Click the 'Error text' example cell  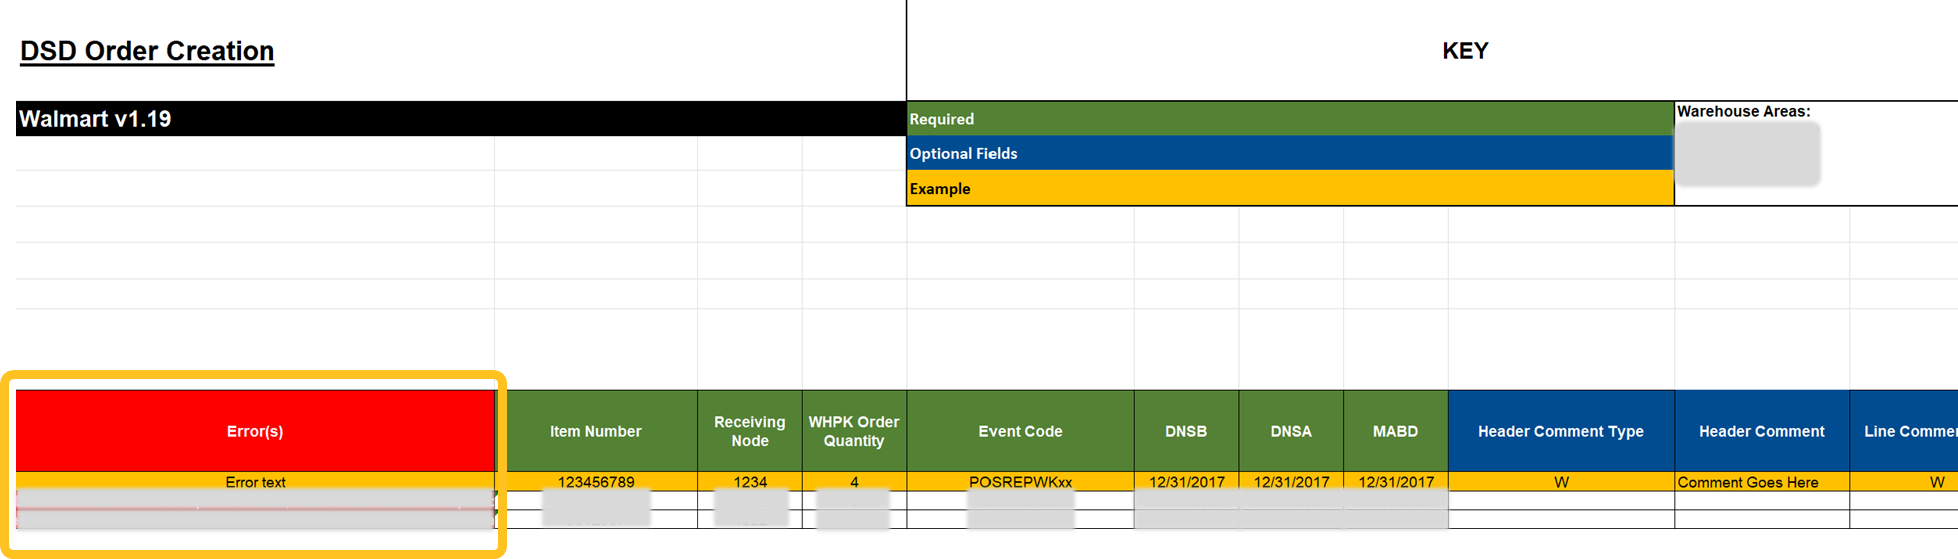pyautogui.click(x=255, y=482)
